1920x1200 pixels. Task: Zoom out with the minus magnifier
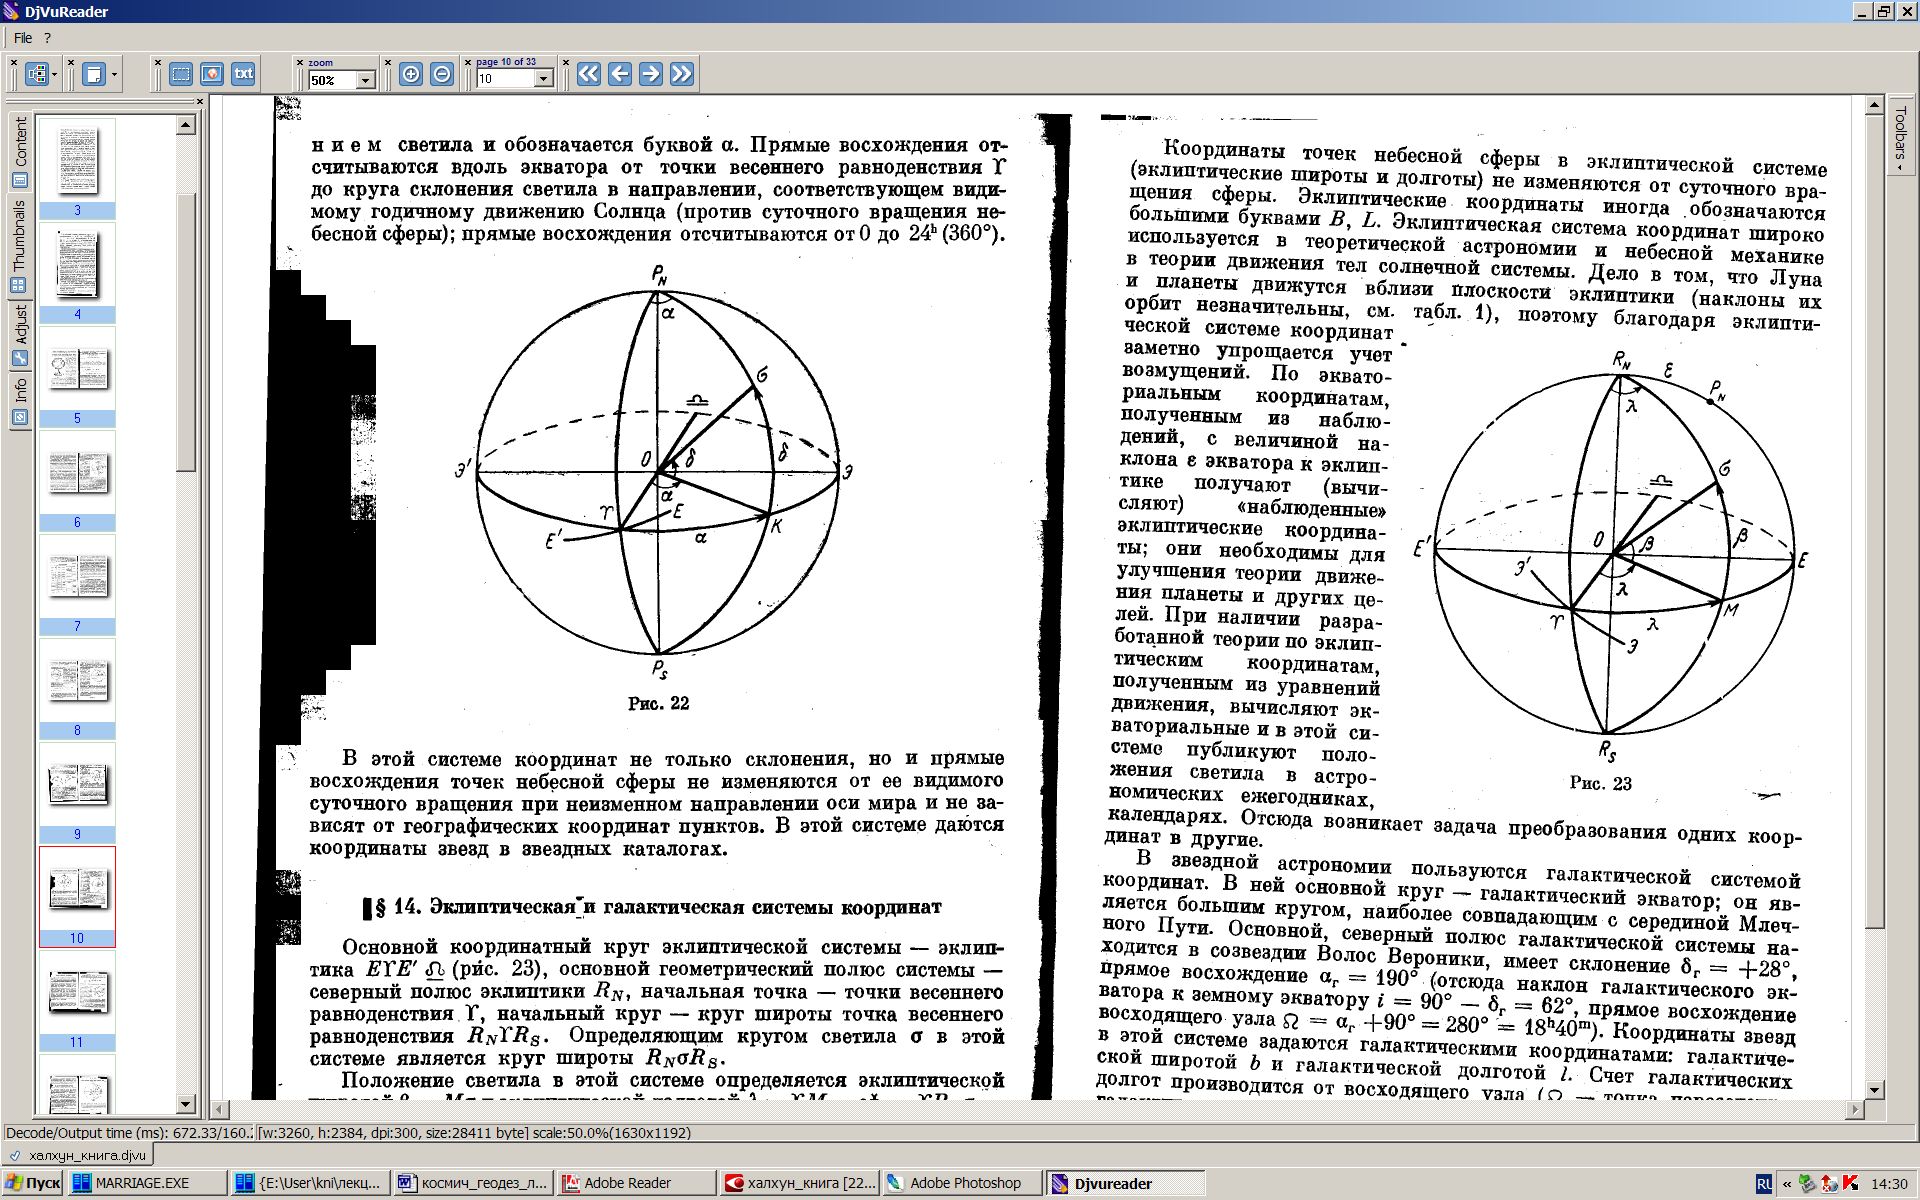(x=442, y=74)
